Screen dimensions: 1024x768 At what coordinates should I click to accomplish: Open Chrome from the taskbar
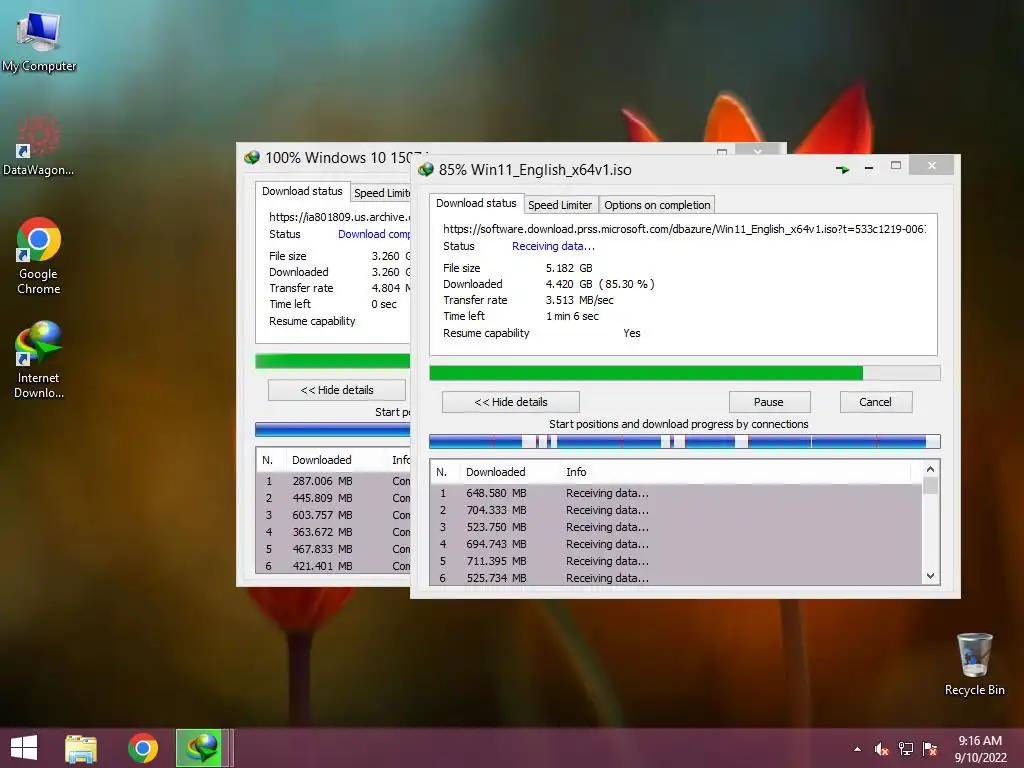142,748
